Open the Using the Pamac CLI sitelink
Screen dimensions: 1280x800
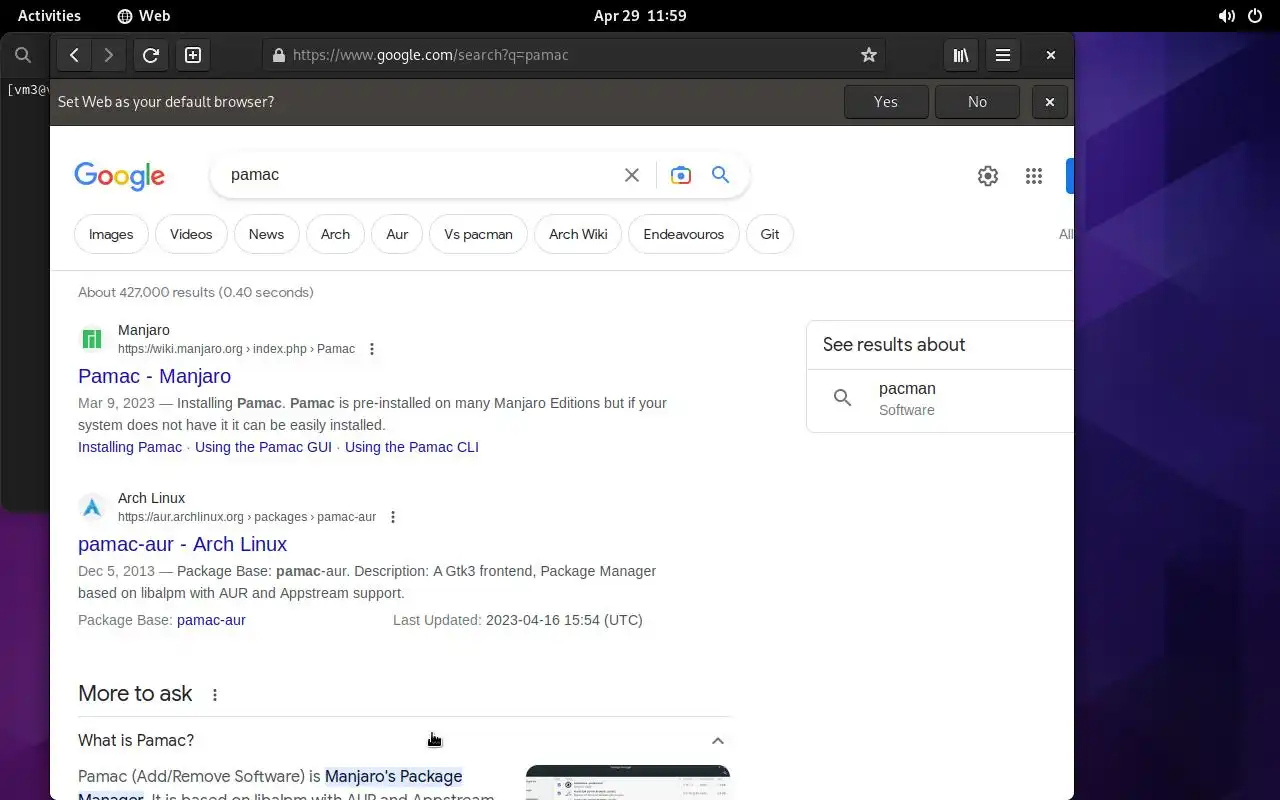point(412,447)
